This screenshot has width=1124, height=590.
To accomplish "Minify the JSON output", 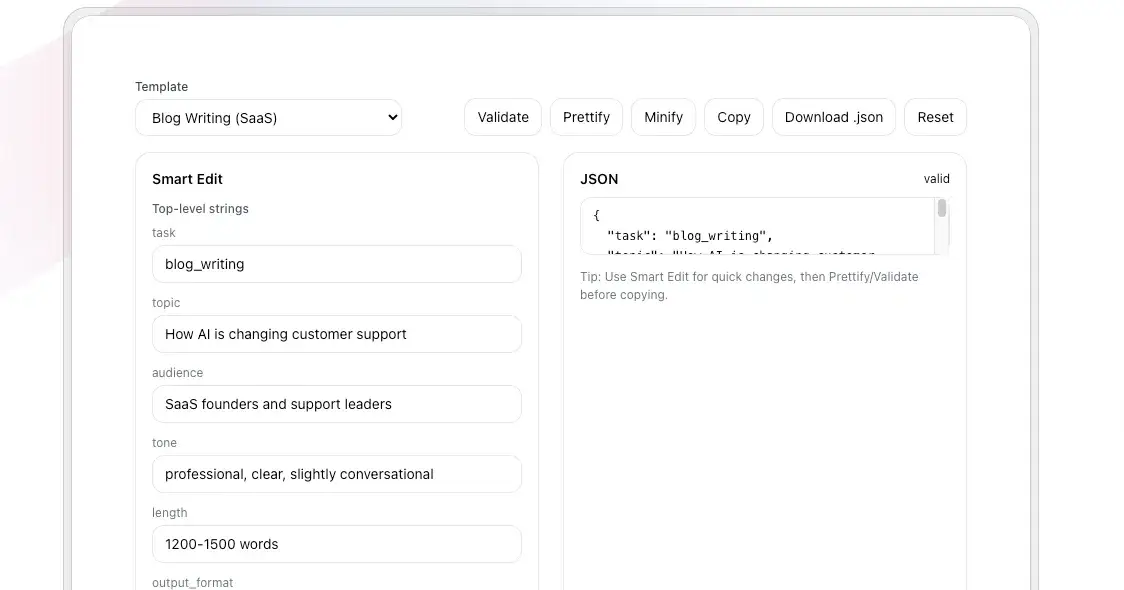I will [x=663, y=117].
